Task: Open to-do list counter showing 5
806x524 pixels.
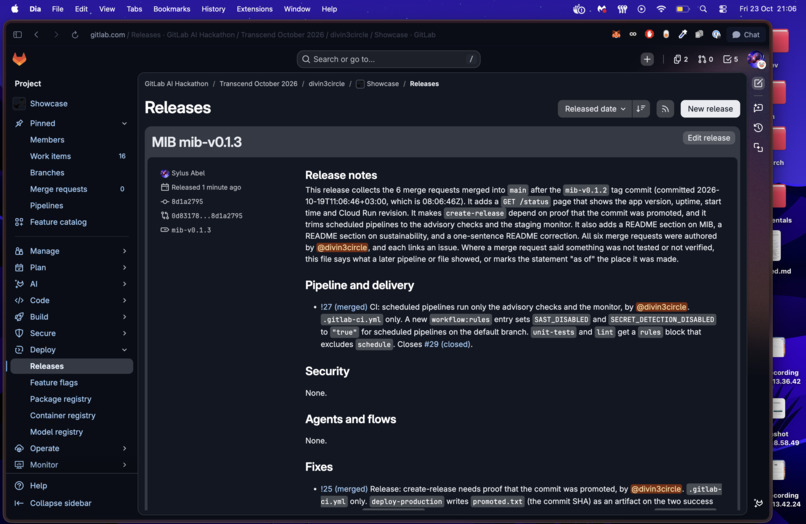Action: click(x=730, y=59)
